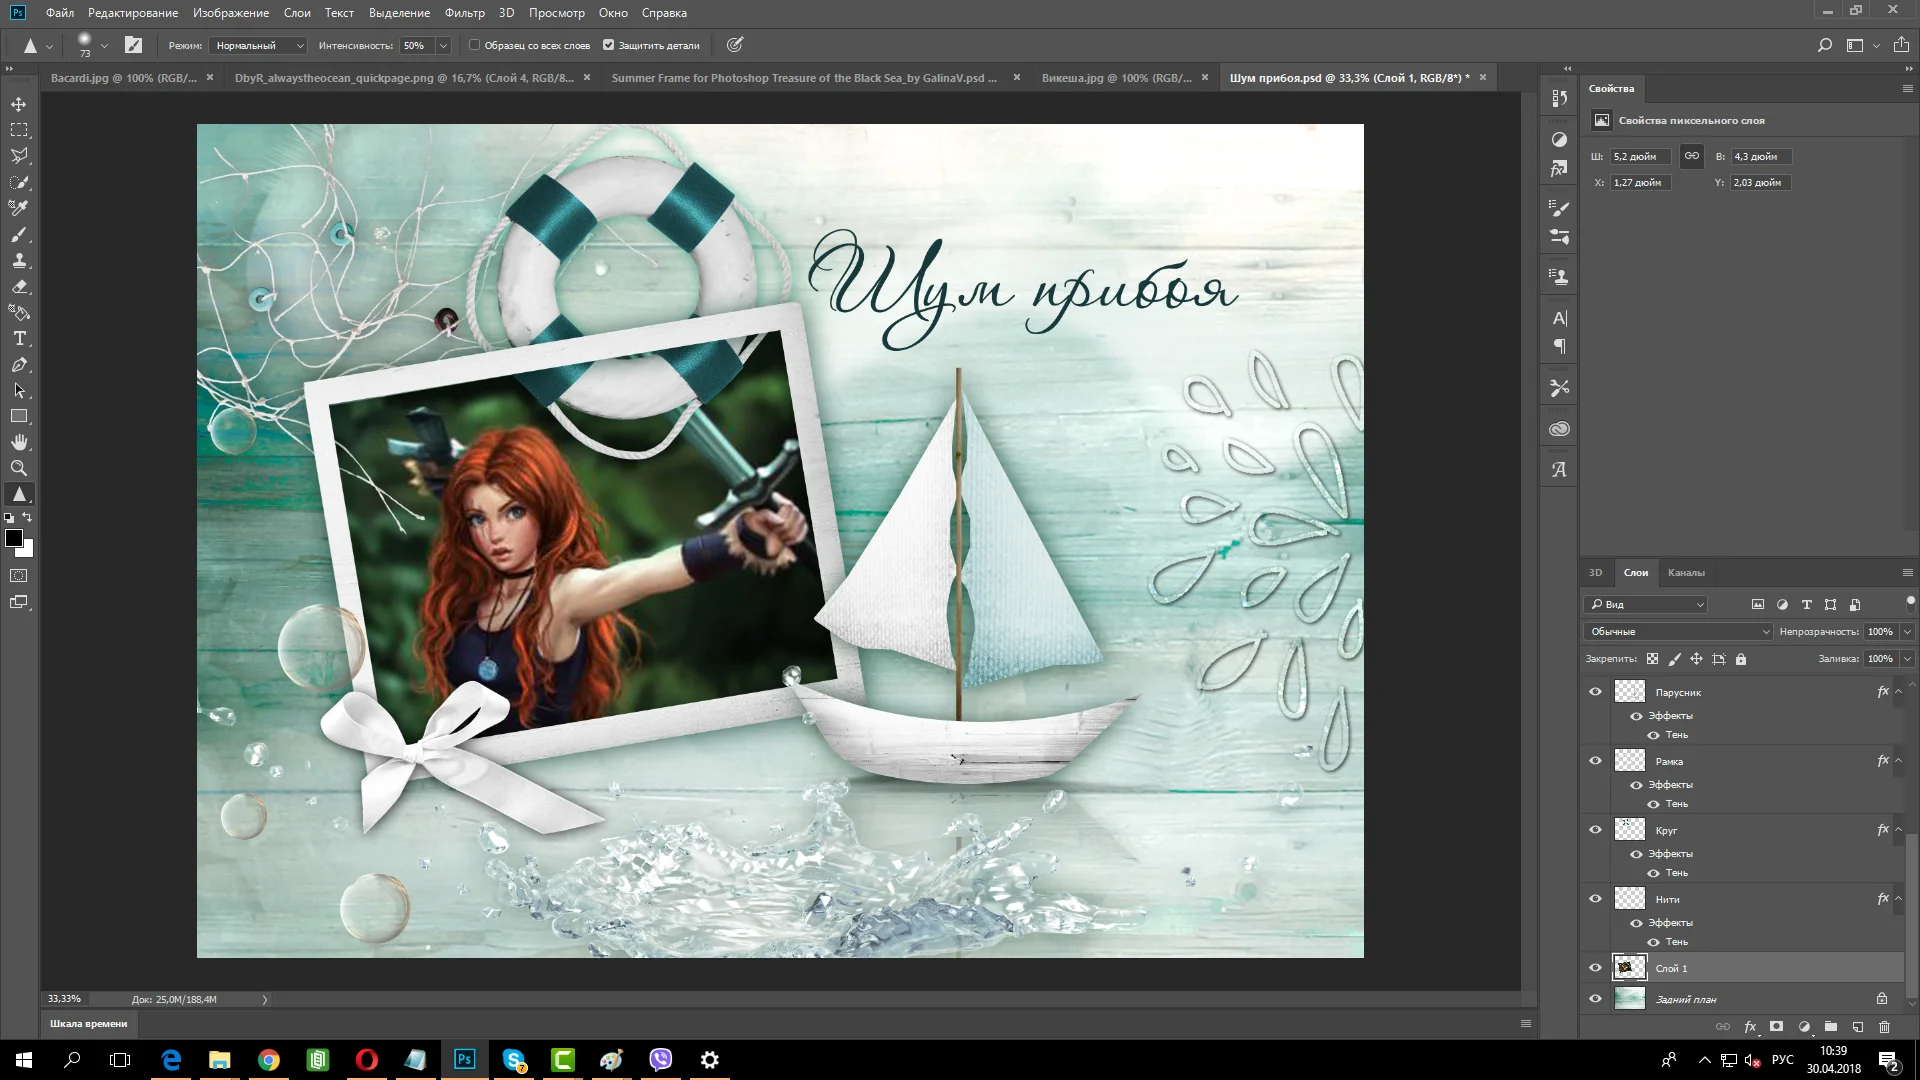
Task: Uncheck 'Защитить детали' checkbox
Action: point(608,45)
